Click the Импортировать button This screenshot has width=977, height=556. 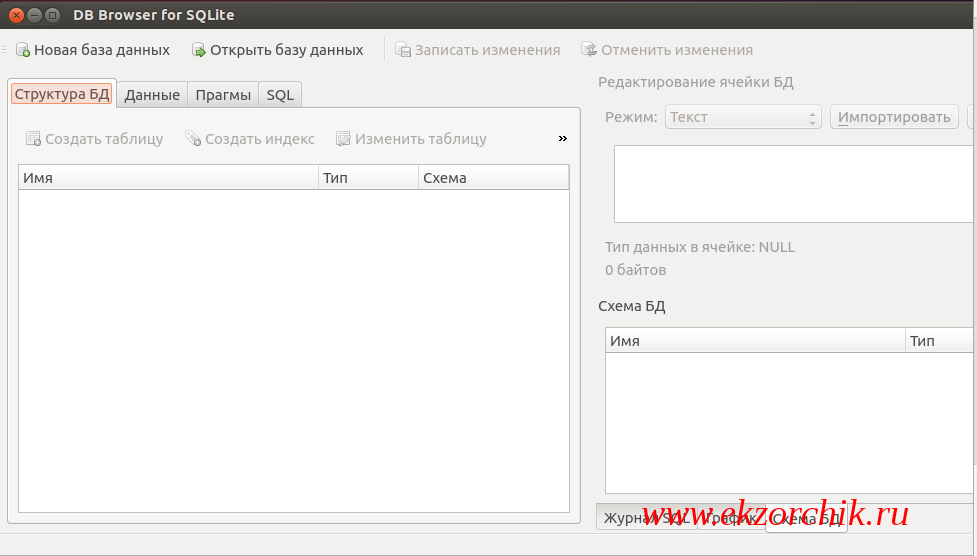tap(894, 117)
